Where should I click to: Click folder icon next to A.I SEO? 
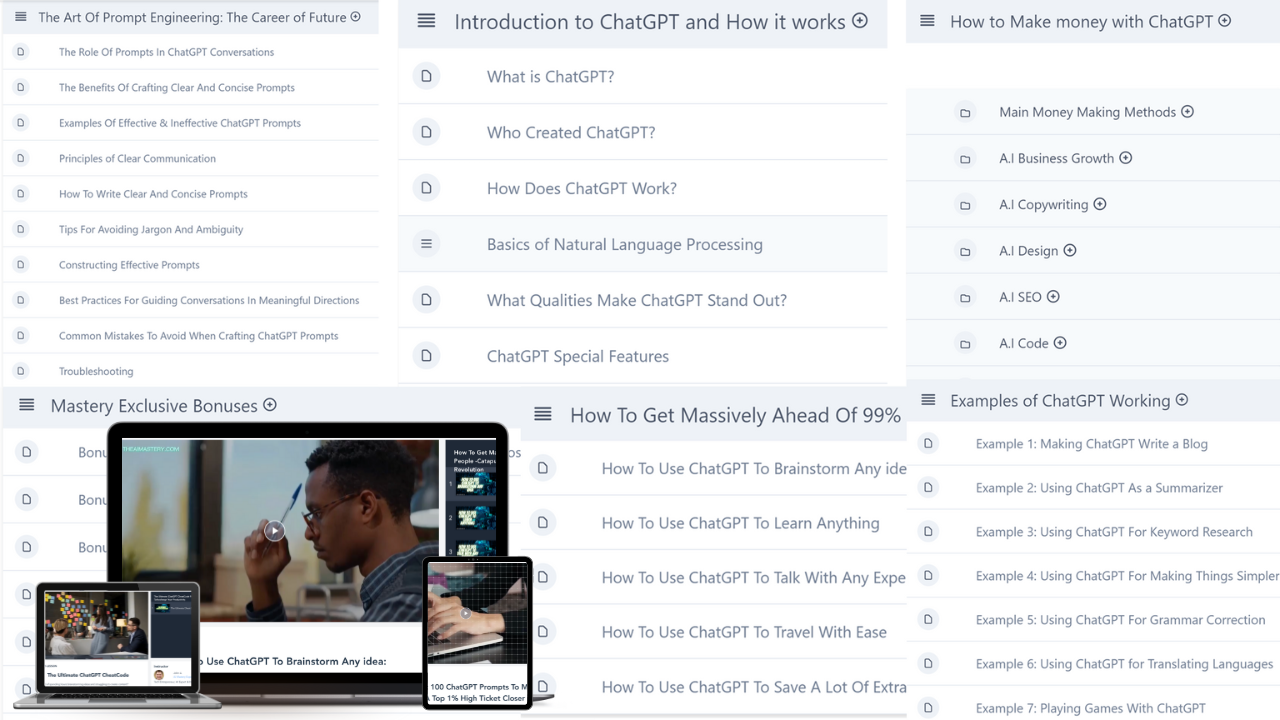point(965,298)
